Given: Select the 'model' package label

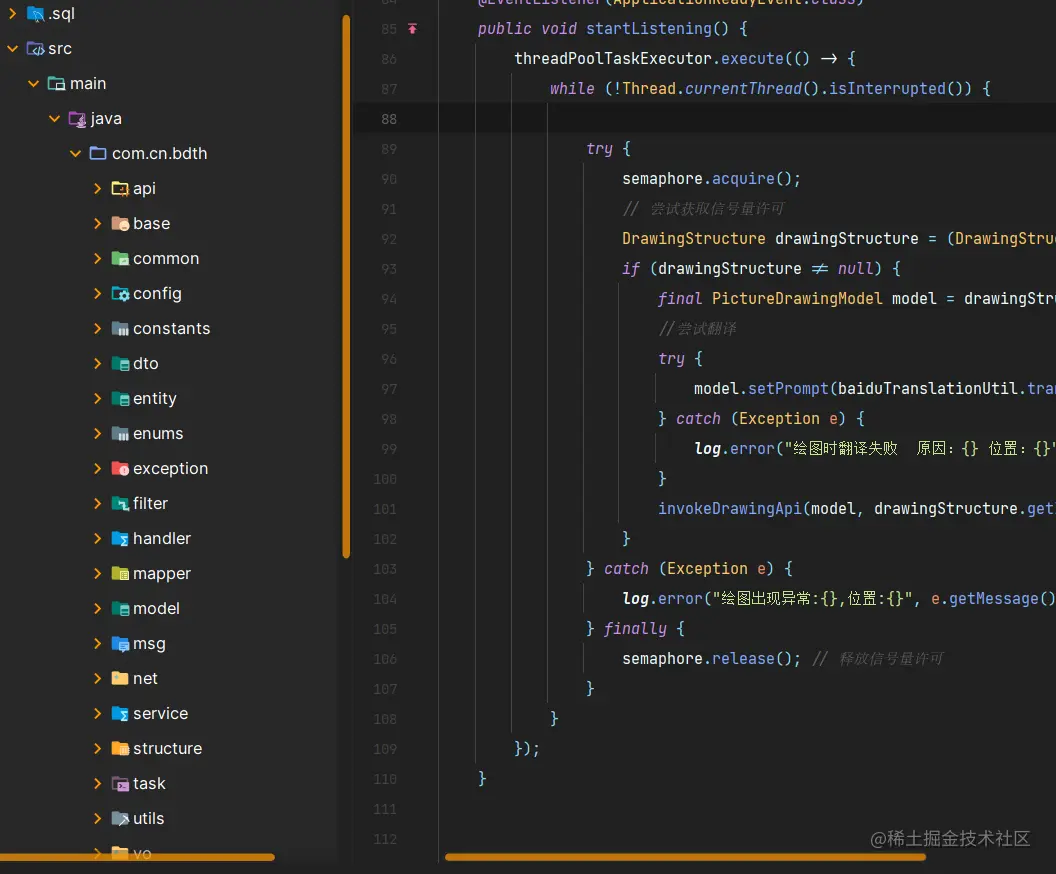Looking at the screenshot, I should pos(156,609).
